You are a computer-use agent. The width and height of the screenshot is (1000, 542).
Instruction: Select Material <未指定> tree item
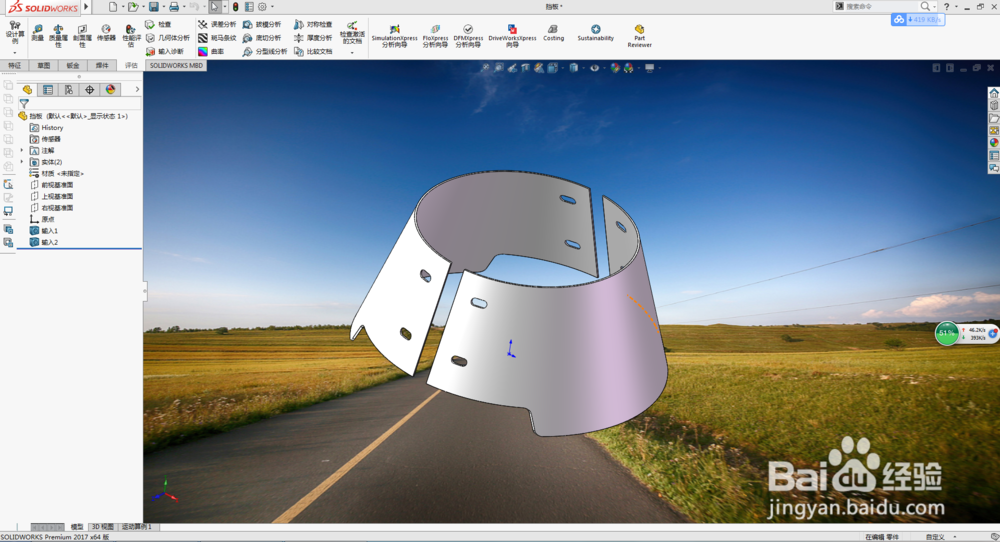tap(57, 173)
